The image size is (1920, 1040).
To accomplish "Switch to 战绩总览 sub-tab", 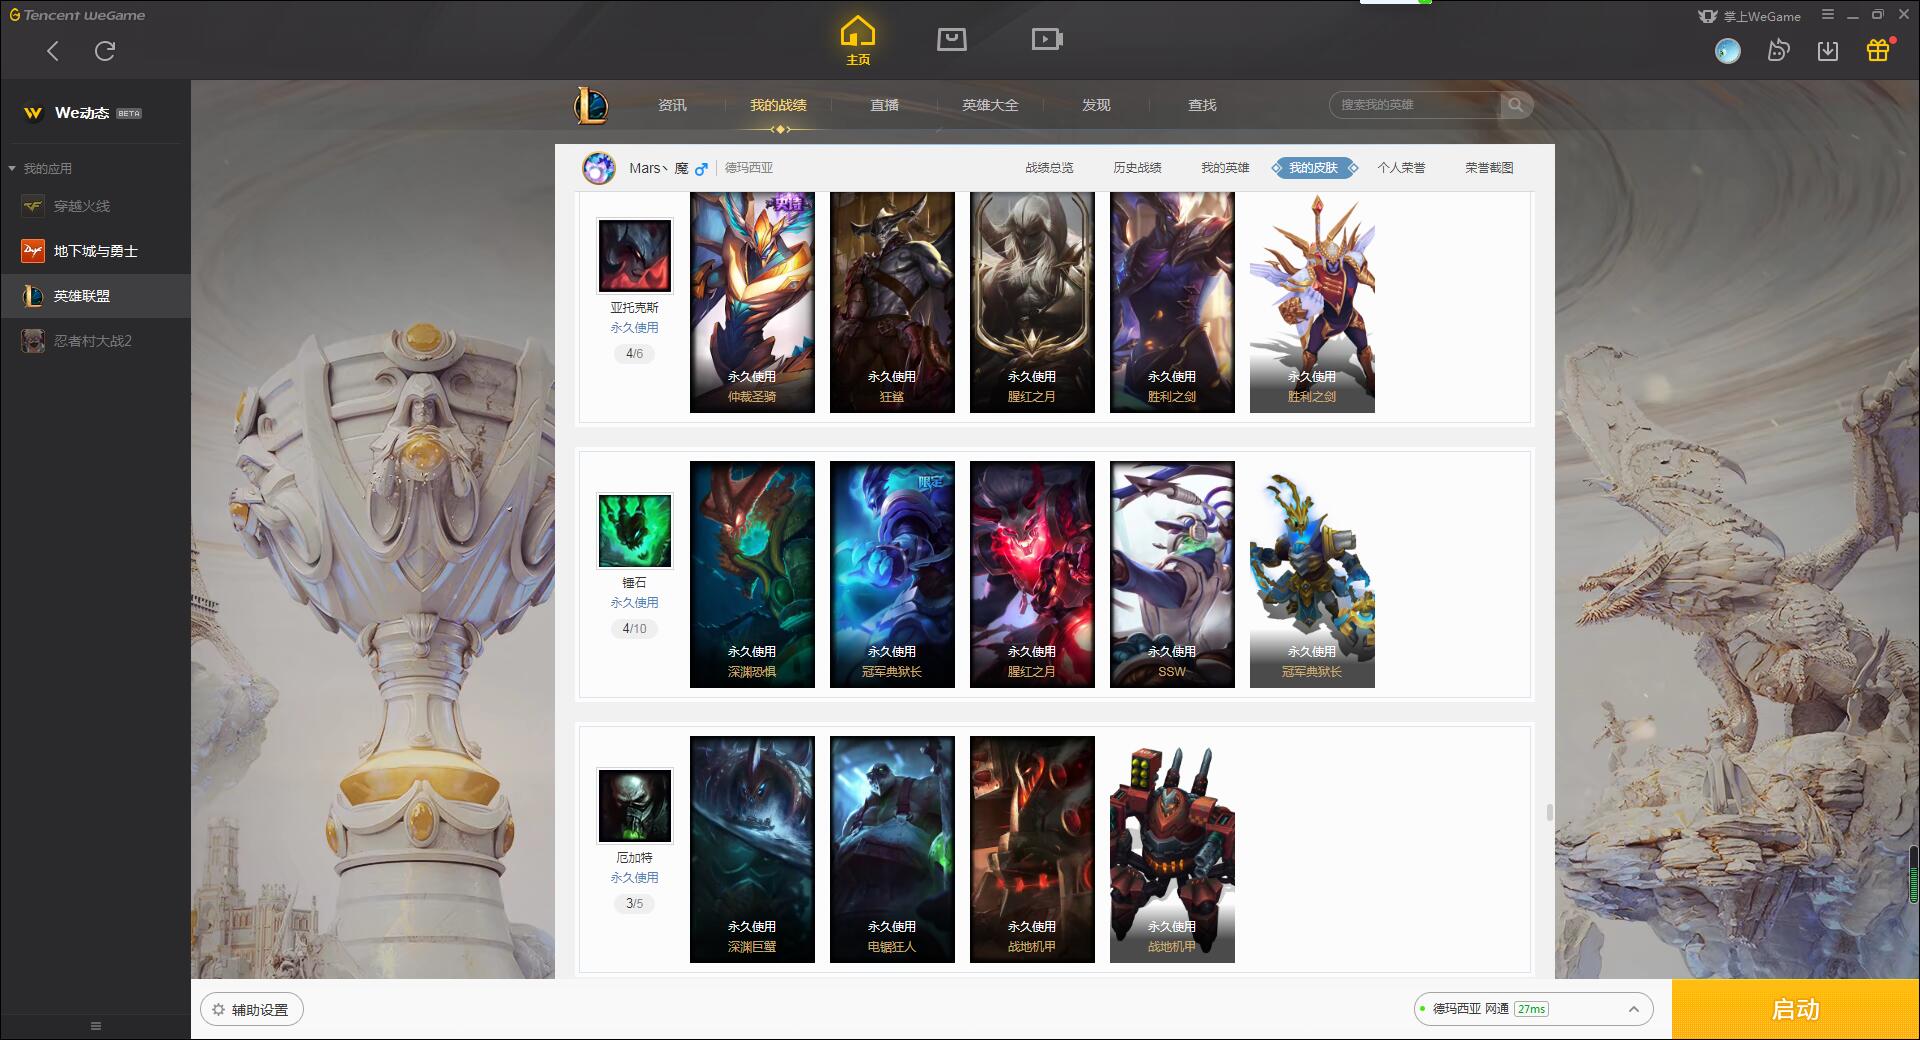I will (x=1049, y=168).
